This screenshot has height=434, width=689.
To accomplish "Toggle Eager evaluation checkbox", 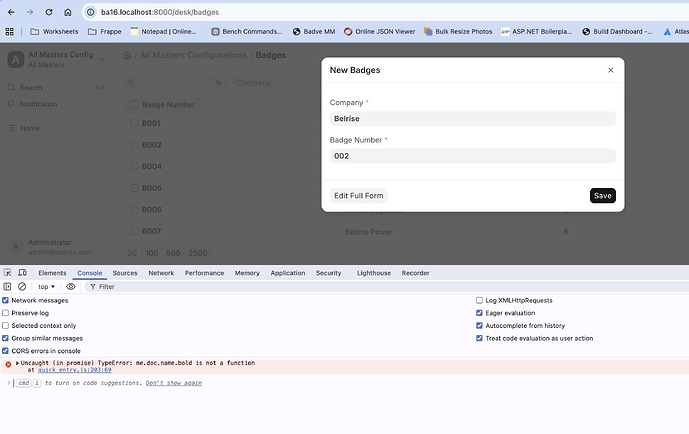I will [x=479, y=313].
